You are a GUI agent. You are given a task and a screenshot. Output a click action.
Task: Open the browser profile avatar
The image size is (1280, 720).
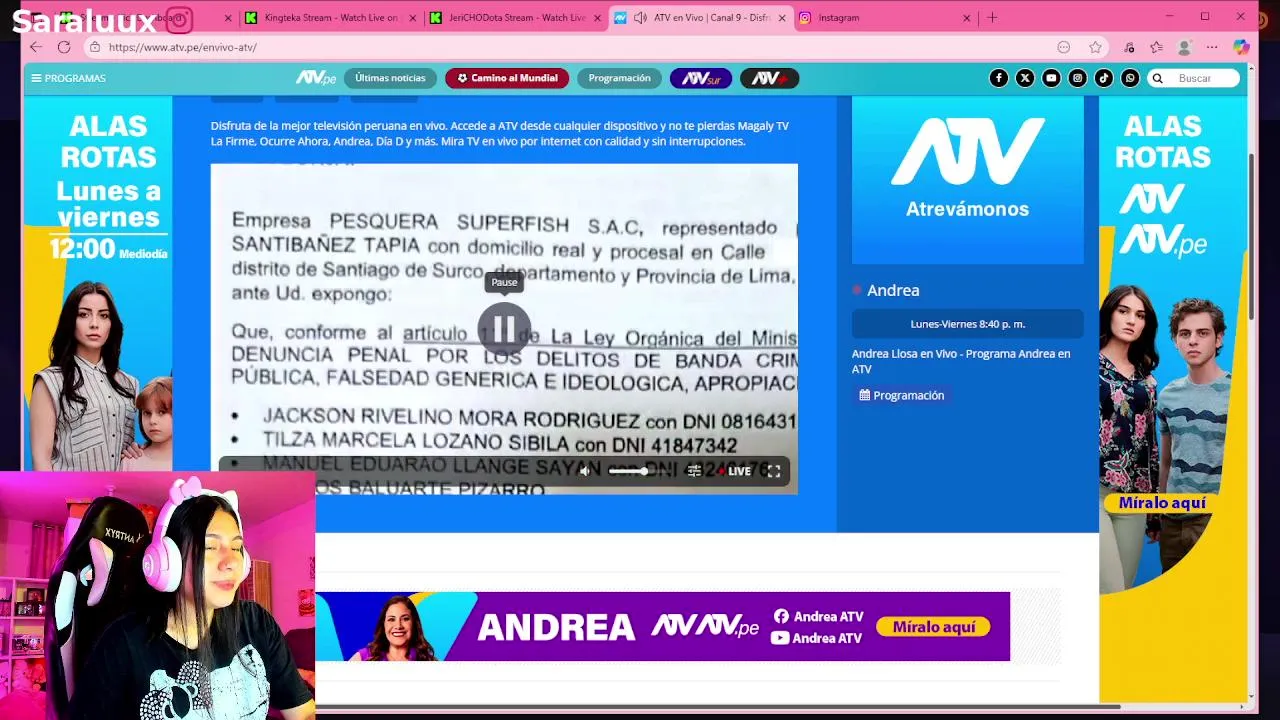(1184, 47)
